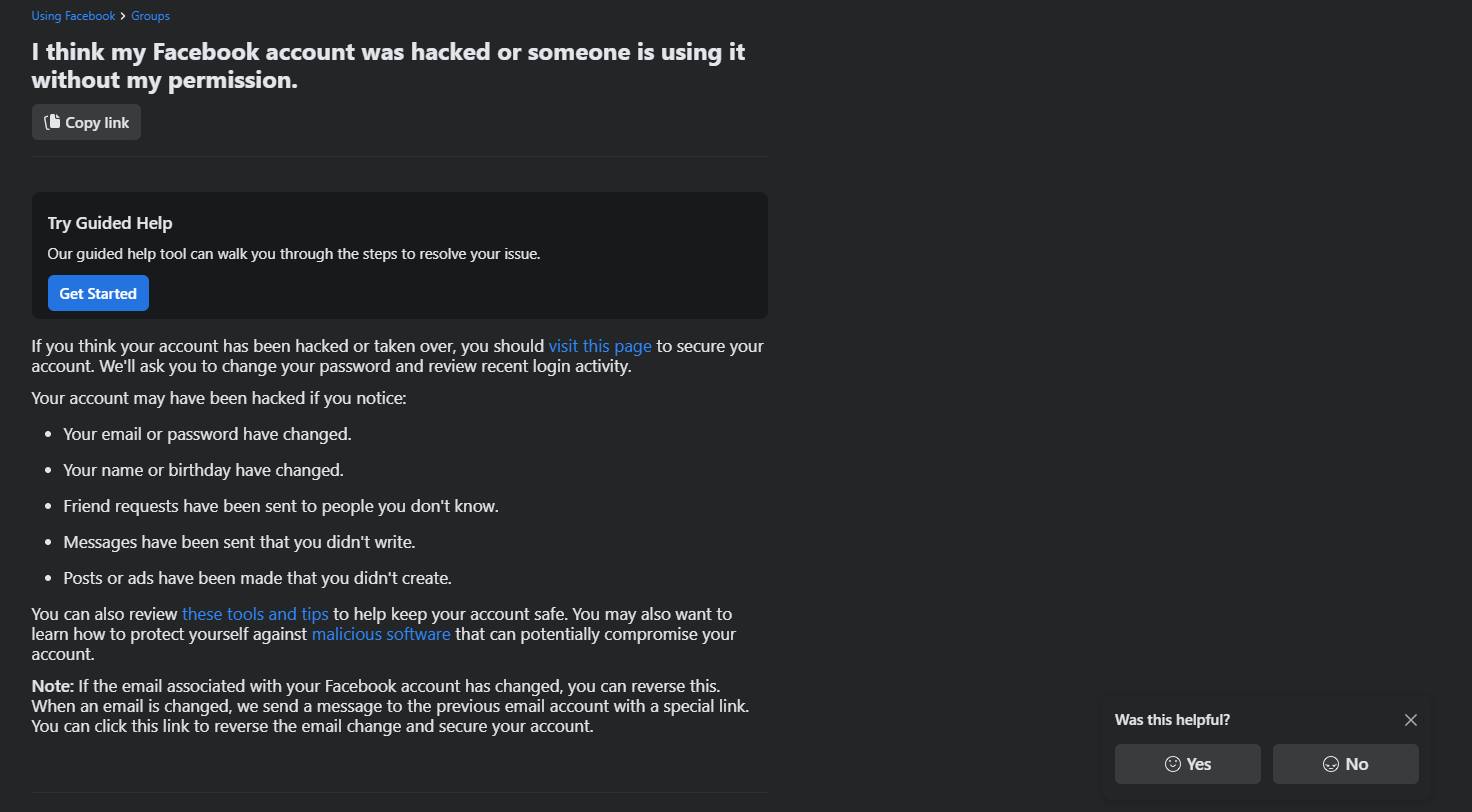
Task: Click the 'Was this helpful?' label
Action: [1172, 720]
